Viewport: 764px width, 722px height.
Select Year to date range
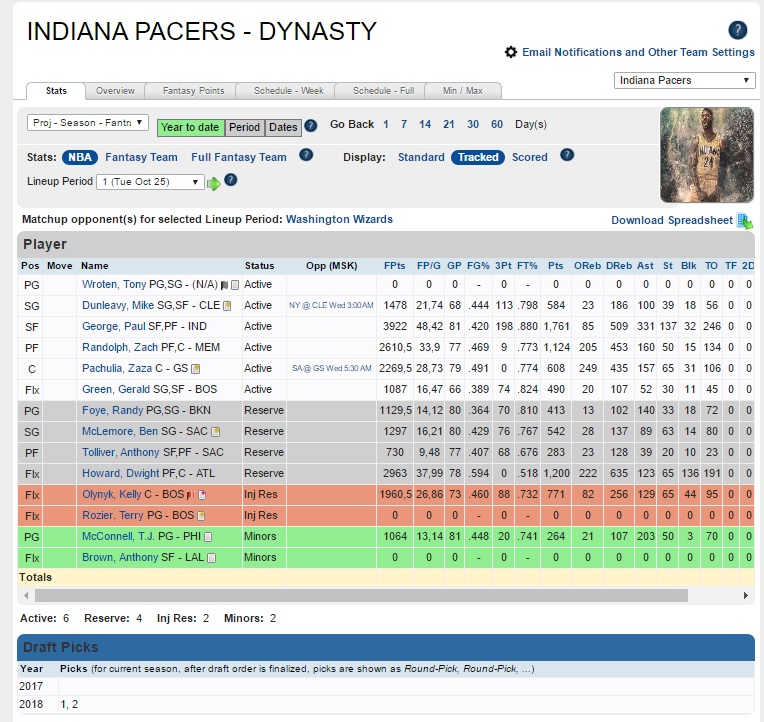pos(190,128)
